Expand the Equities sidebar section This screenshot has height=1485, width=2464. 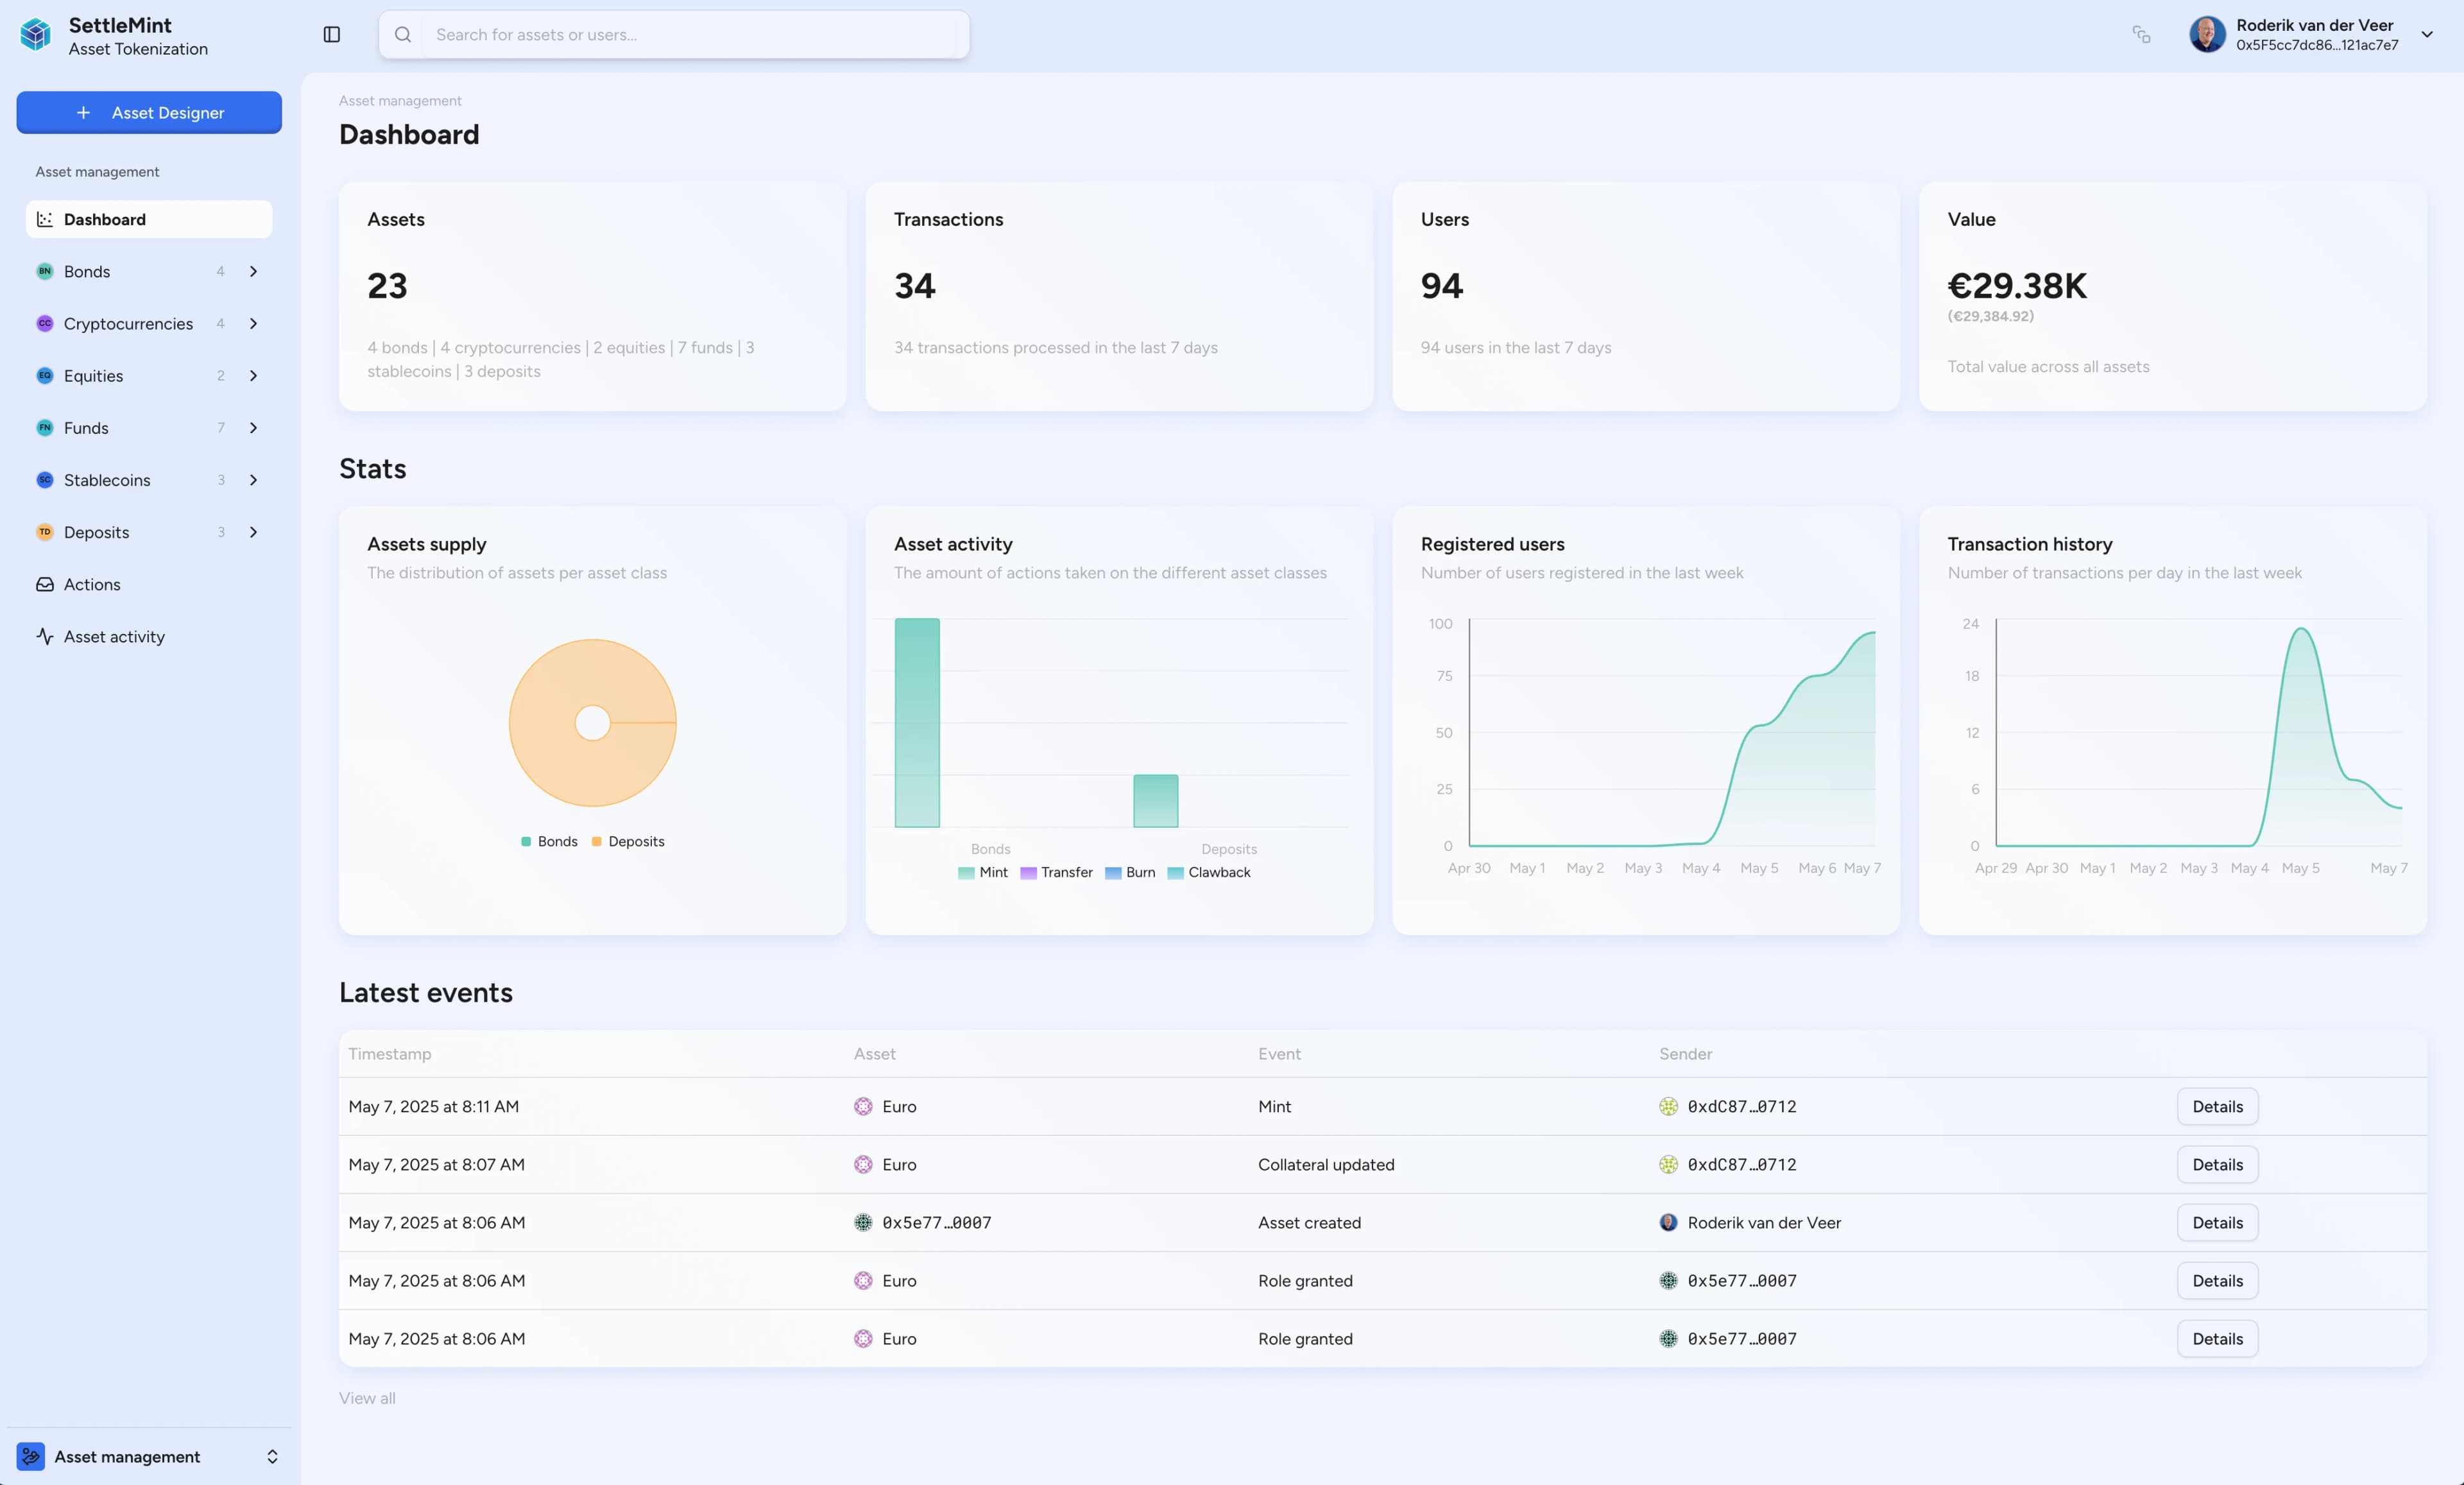click(253, 376)
